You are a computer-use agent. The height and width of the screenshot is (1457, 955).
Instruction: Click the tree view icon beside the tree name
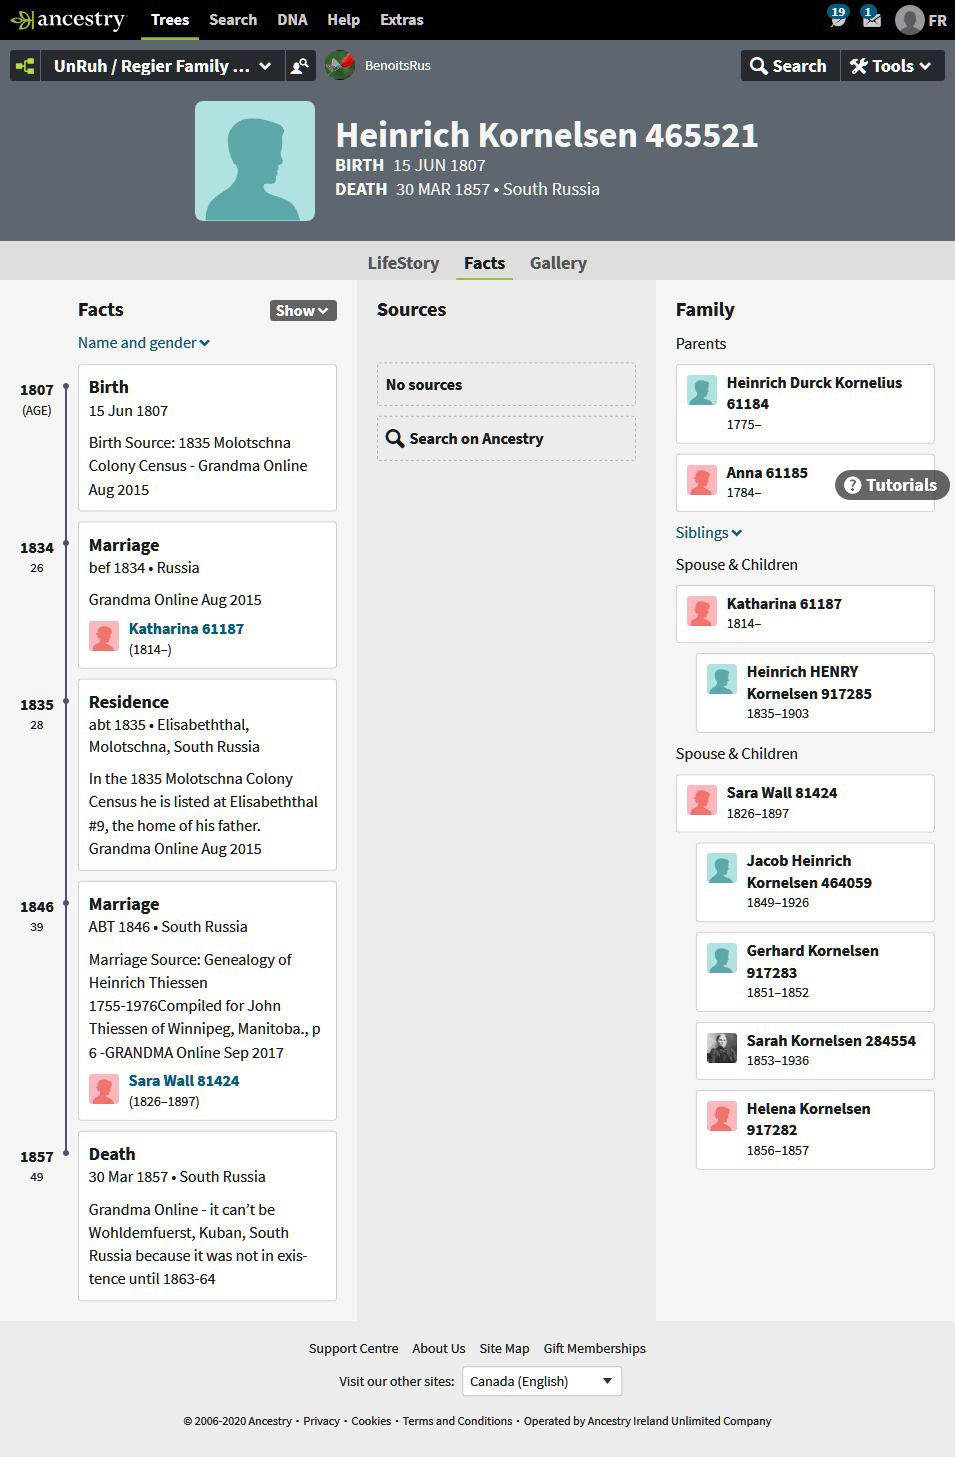click(25, 66)
